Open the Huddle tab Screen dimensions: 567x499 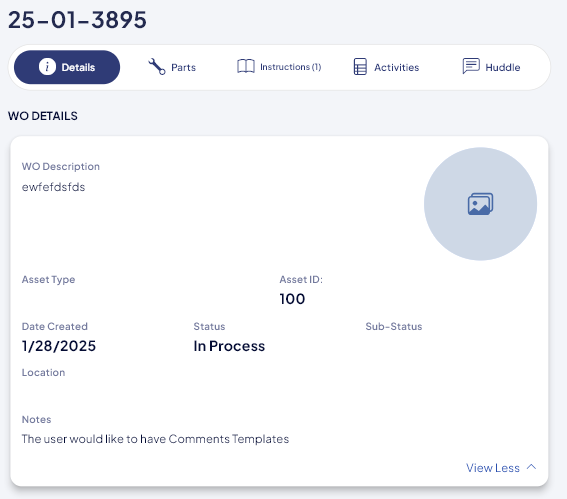click(491, 67)
